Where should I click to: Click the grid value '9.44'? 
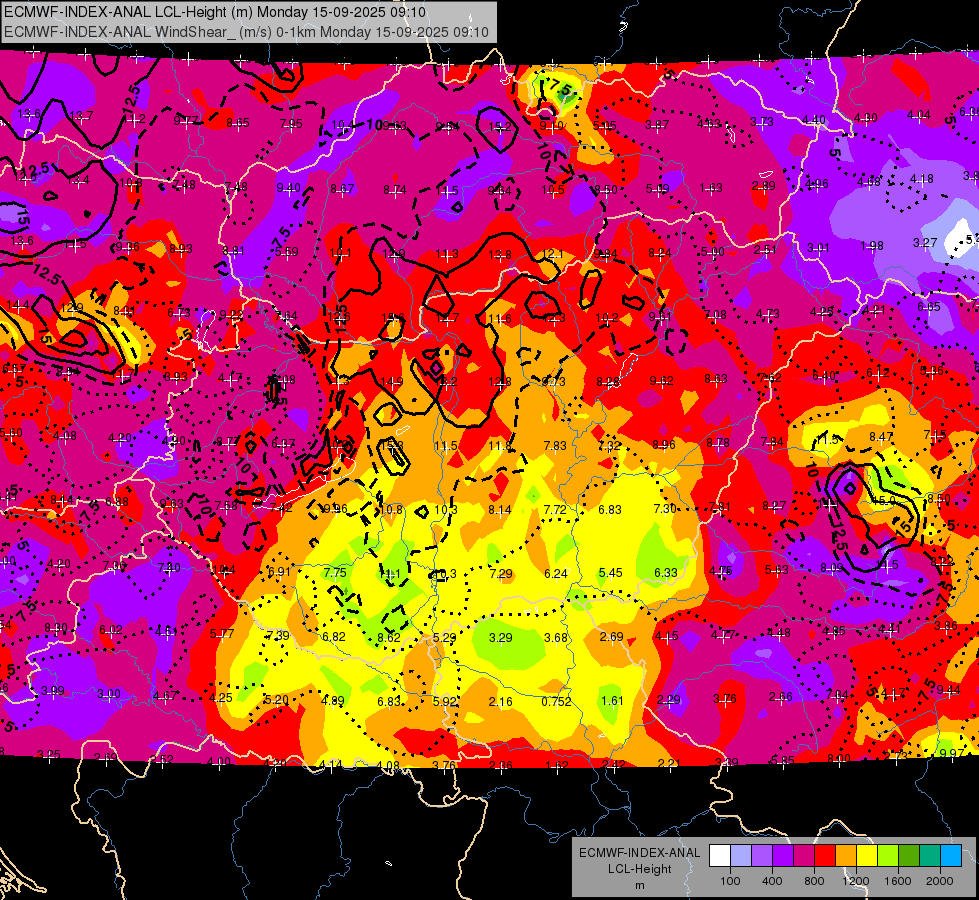(x=948, y=690)
